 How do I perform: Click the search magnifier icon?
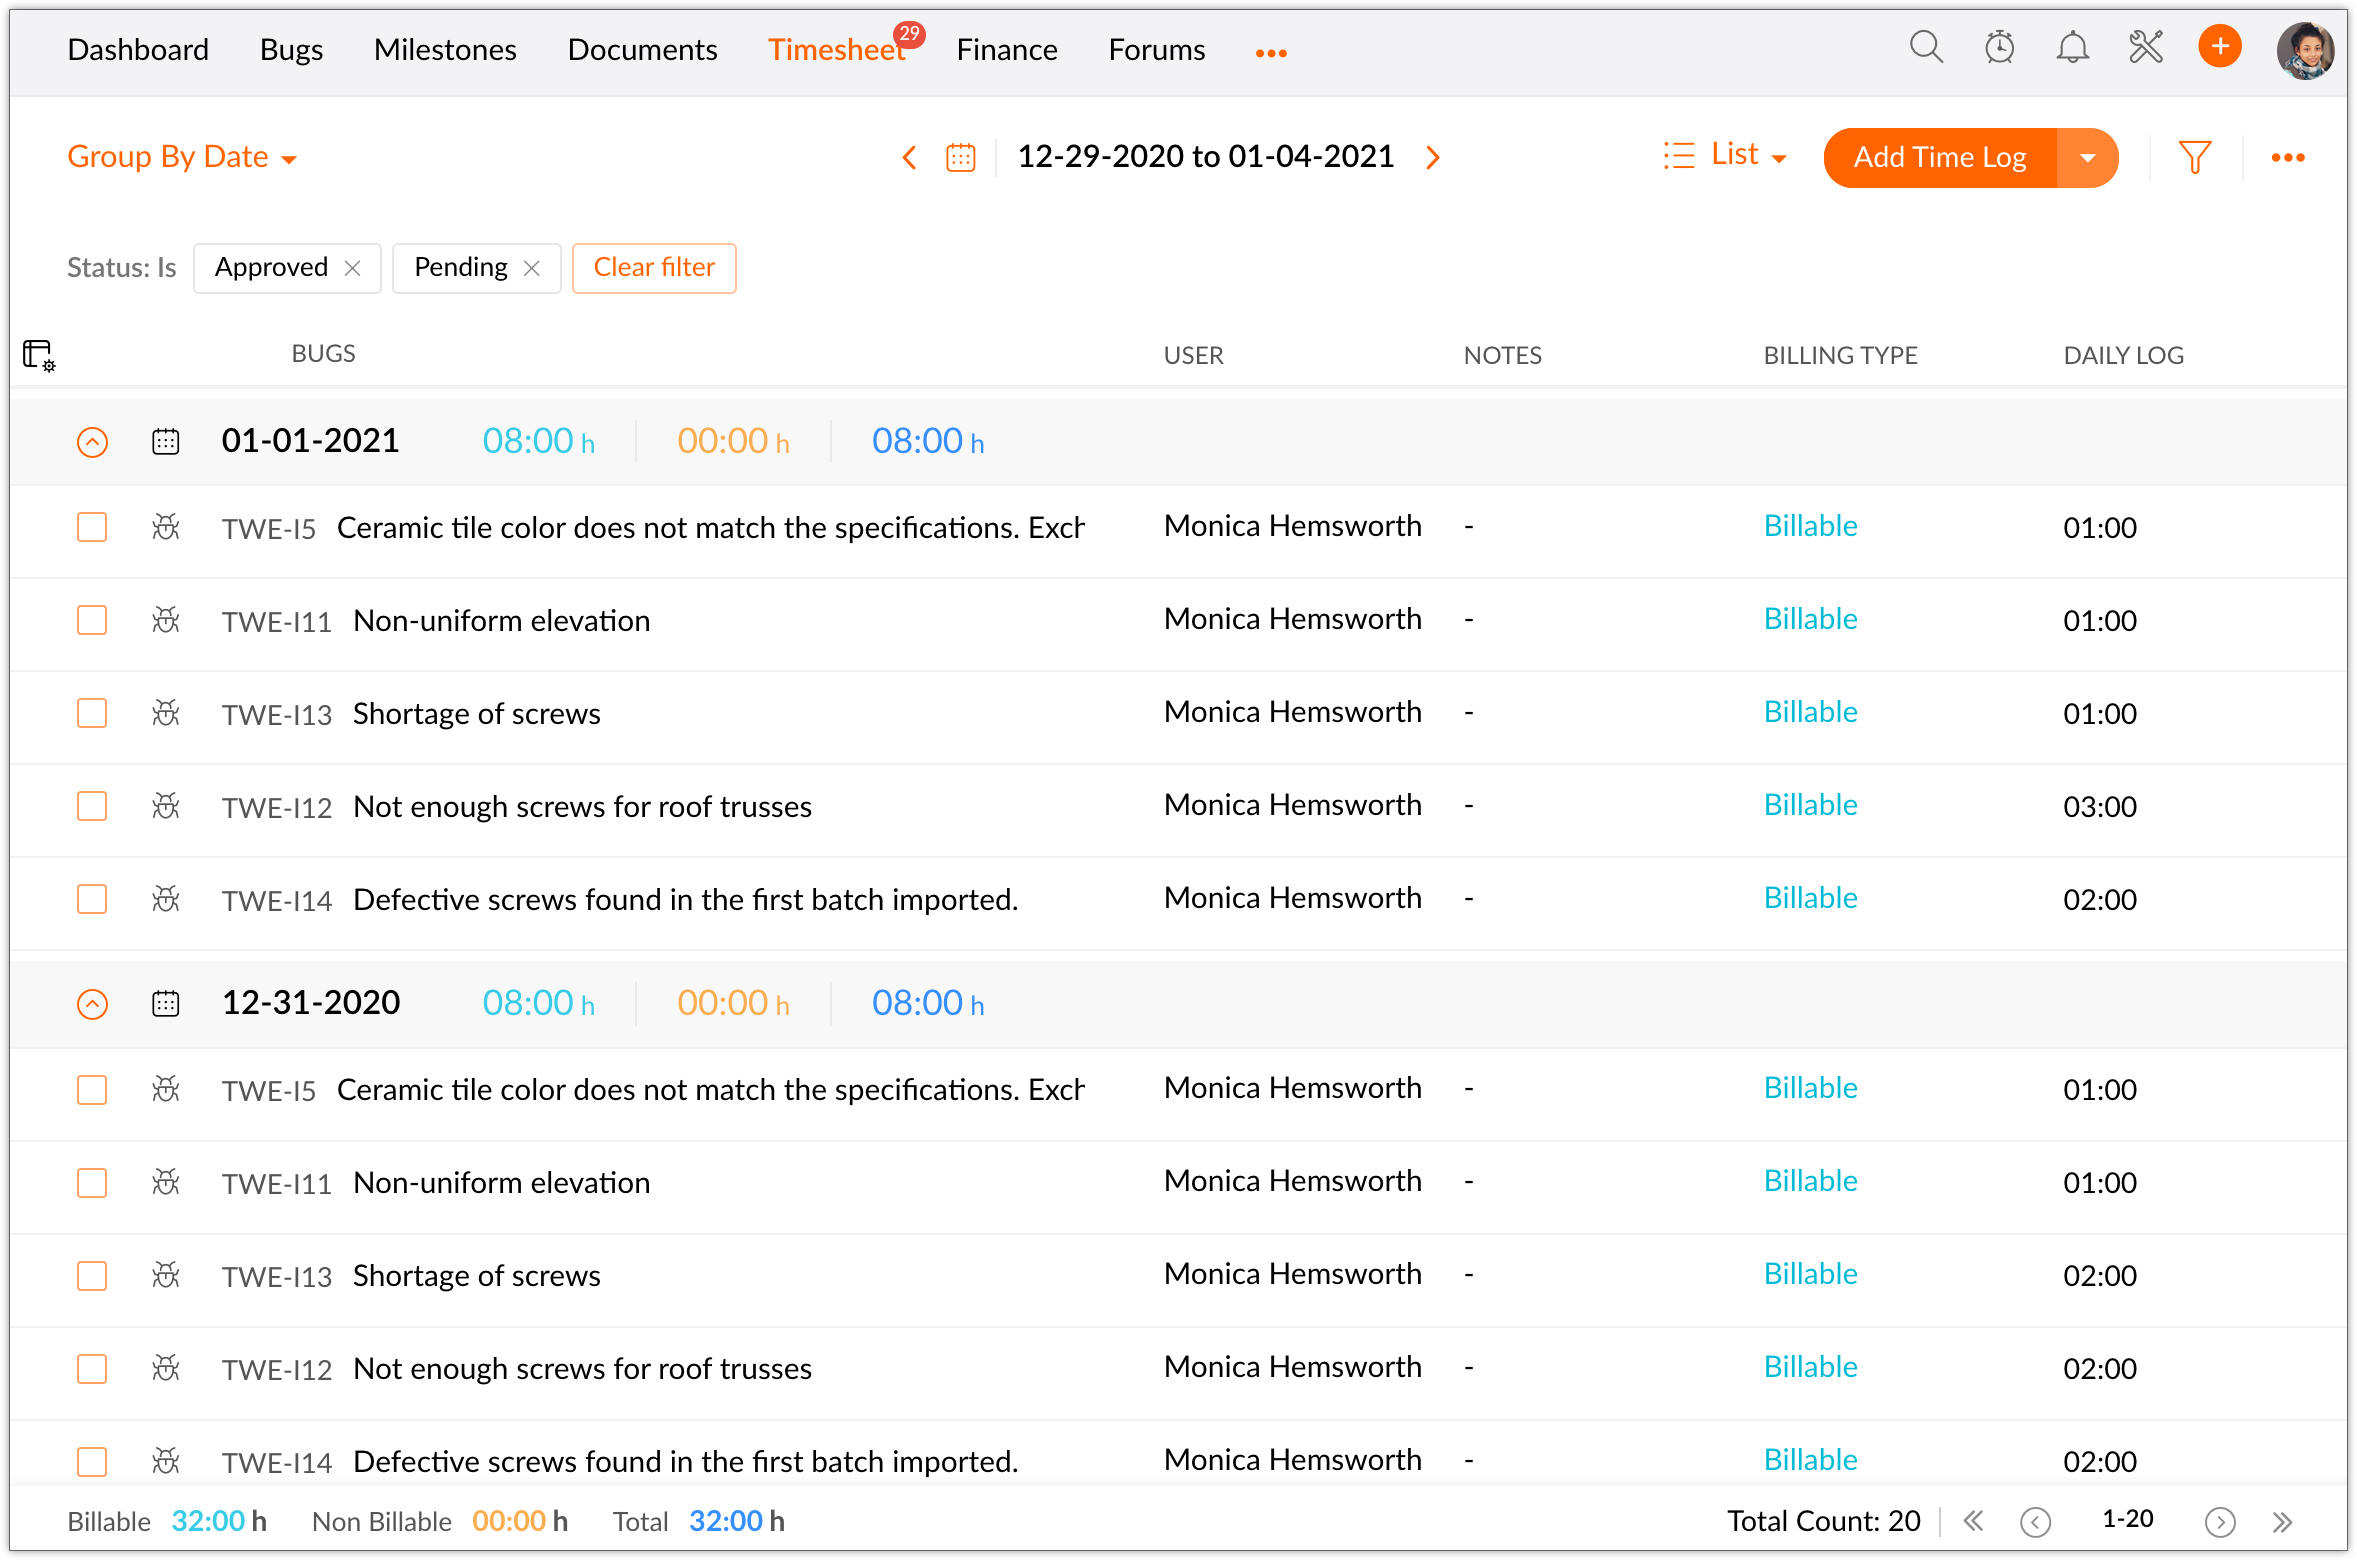(1925, 47)
